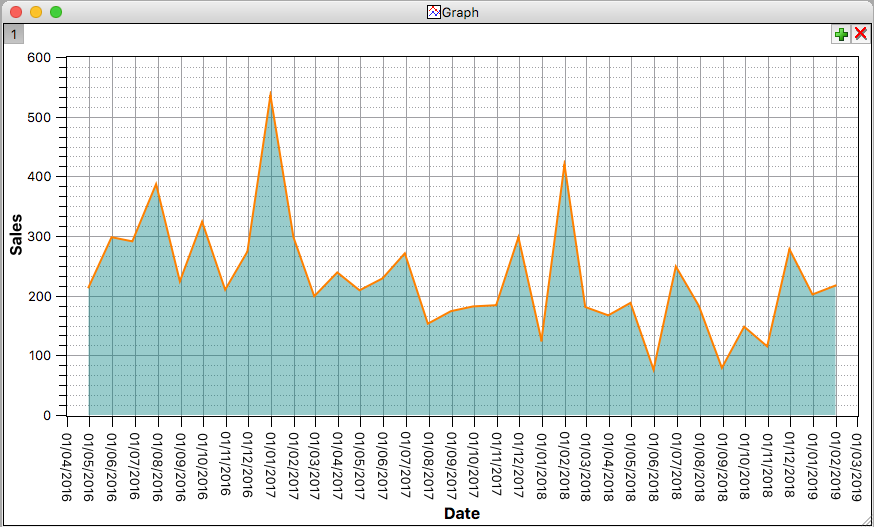Click the Graph icon in title bar
This screenshot has height=527, width=874.
[x=434, y=12]
